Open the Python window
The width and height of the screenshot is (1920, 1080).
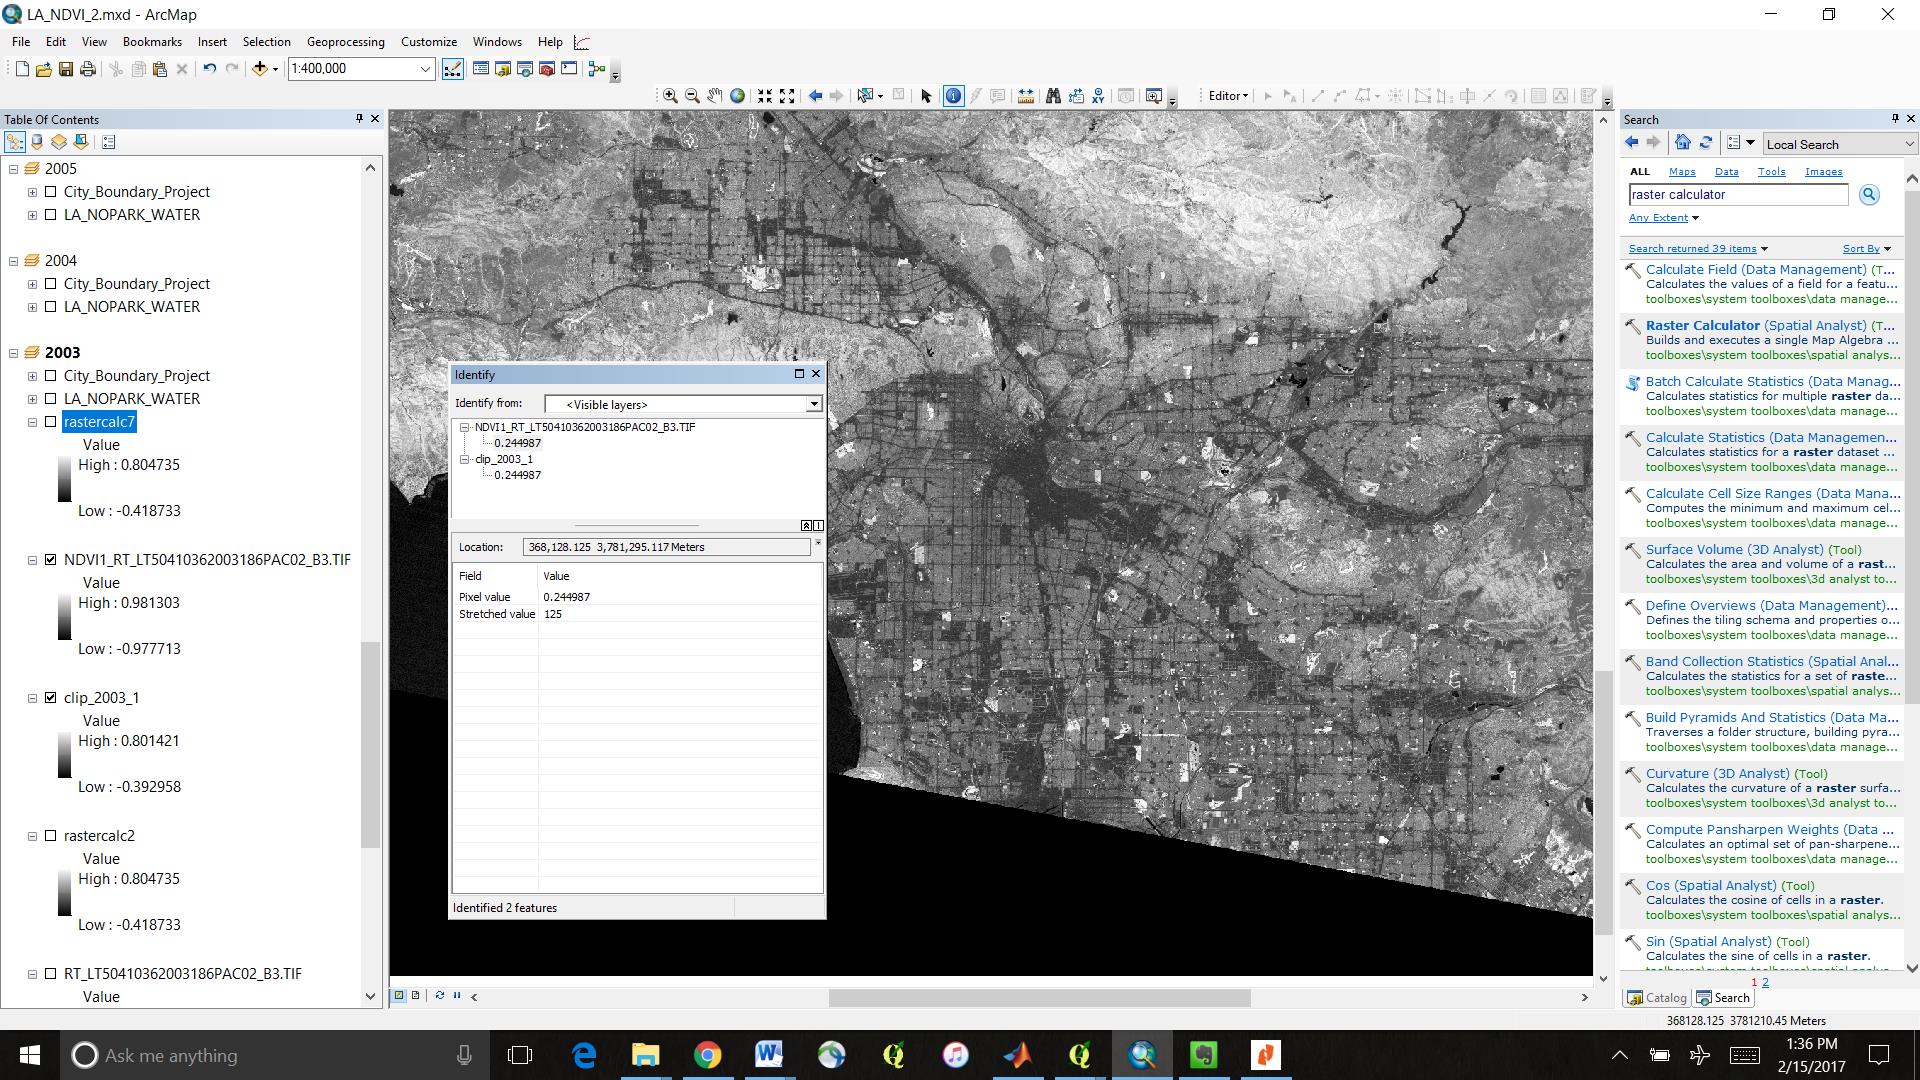click(569, 69)
